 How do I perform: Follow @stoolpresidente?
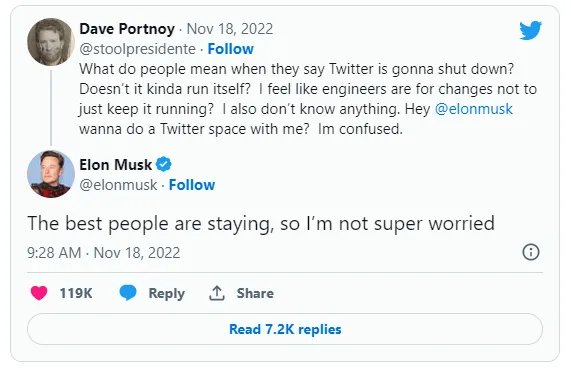231,49
